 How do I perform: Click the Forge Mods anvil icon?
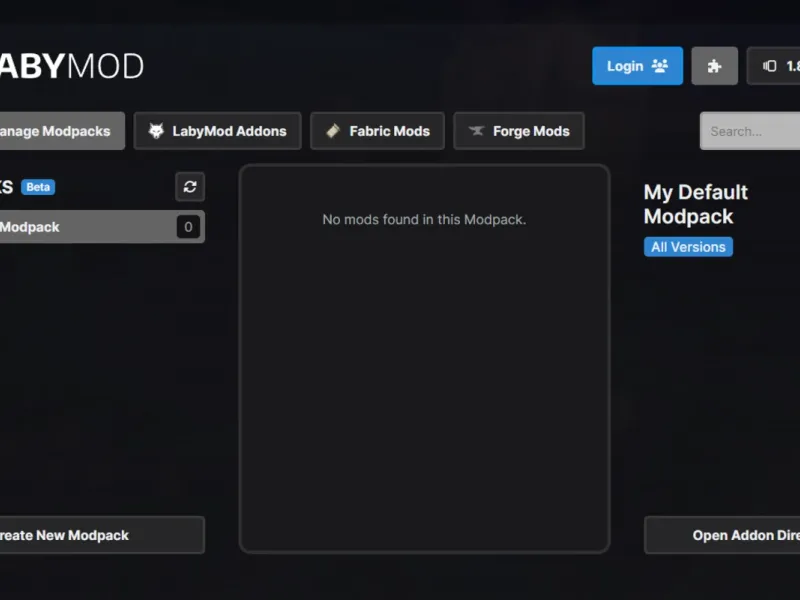point(477,131)
